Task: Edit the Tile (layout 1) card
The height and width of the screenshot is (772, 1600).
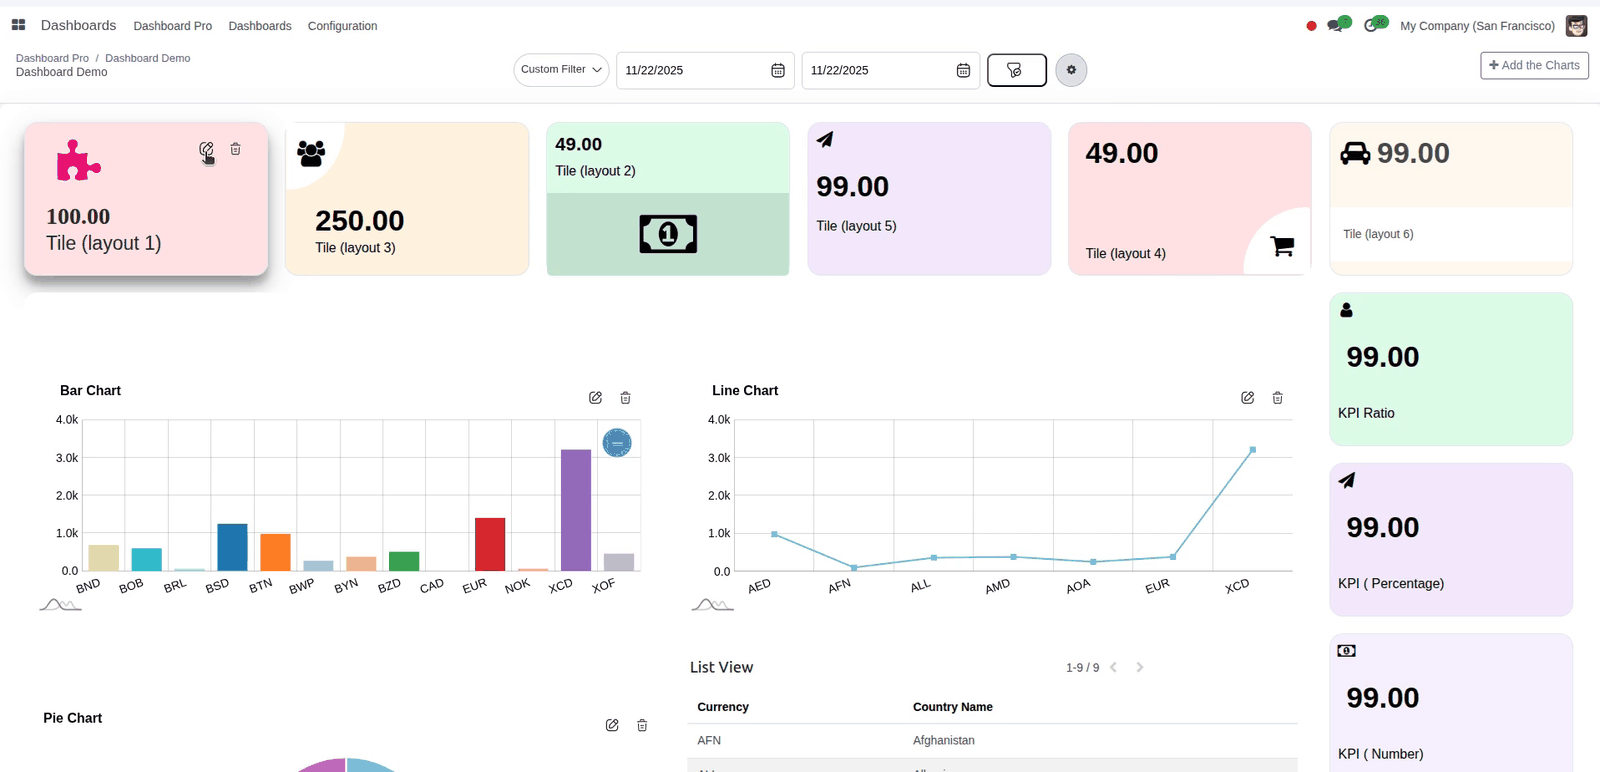Action: [x=206, y=149]
